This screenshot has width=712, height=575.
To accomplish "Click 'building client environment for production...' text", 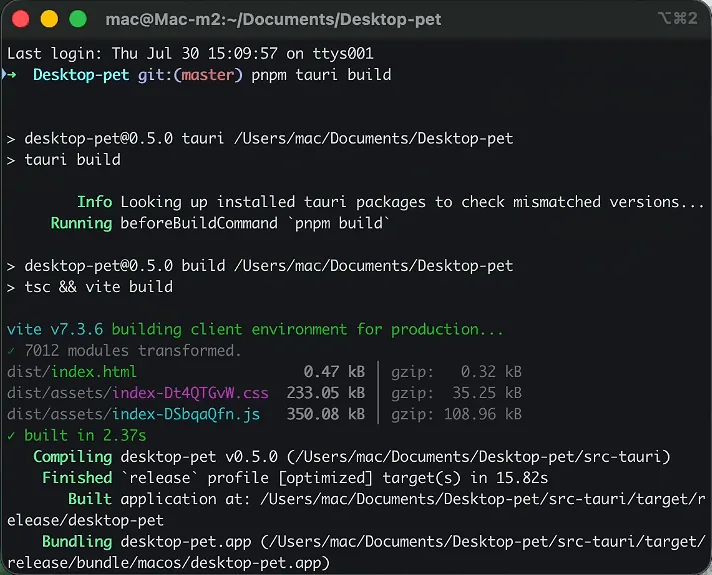I will (x=308, y=329).
